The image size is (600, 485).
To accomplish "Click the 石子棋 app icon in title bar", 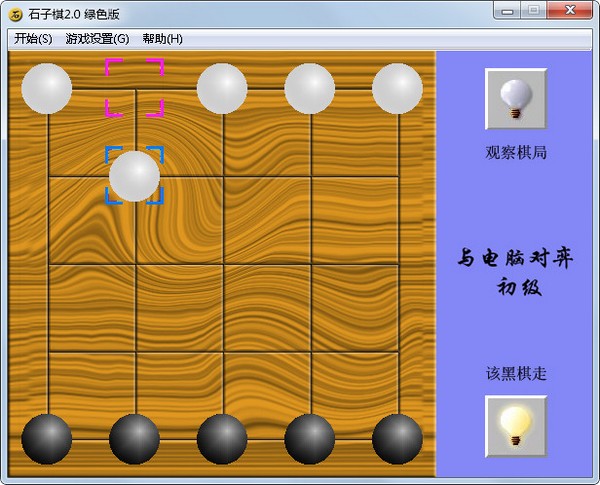I will tap(16, 15).
